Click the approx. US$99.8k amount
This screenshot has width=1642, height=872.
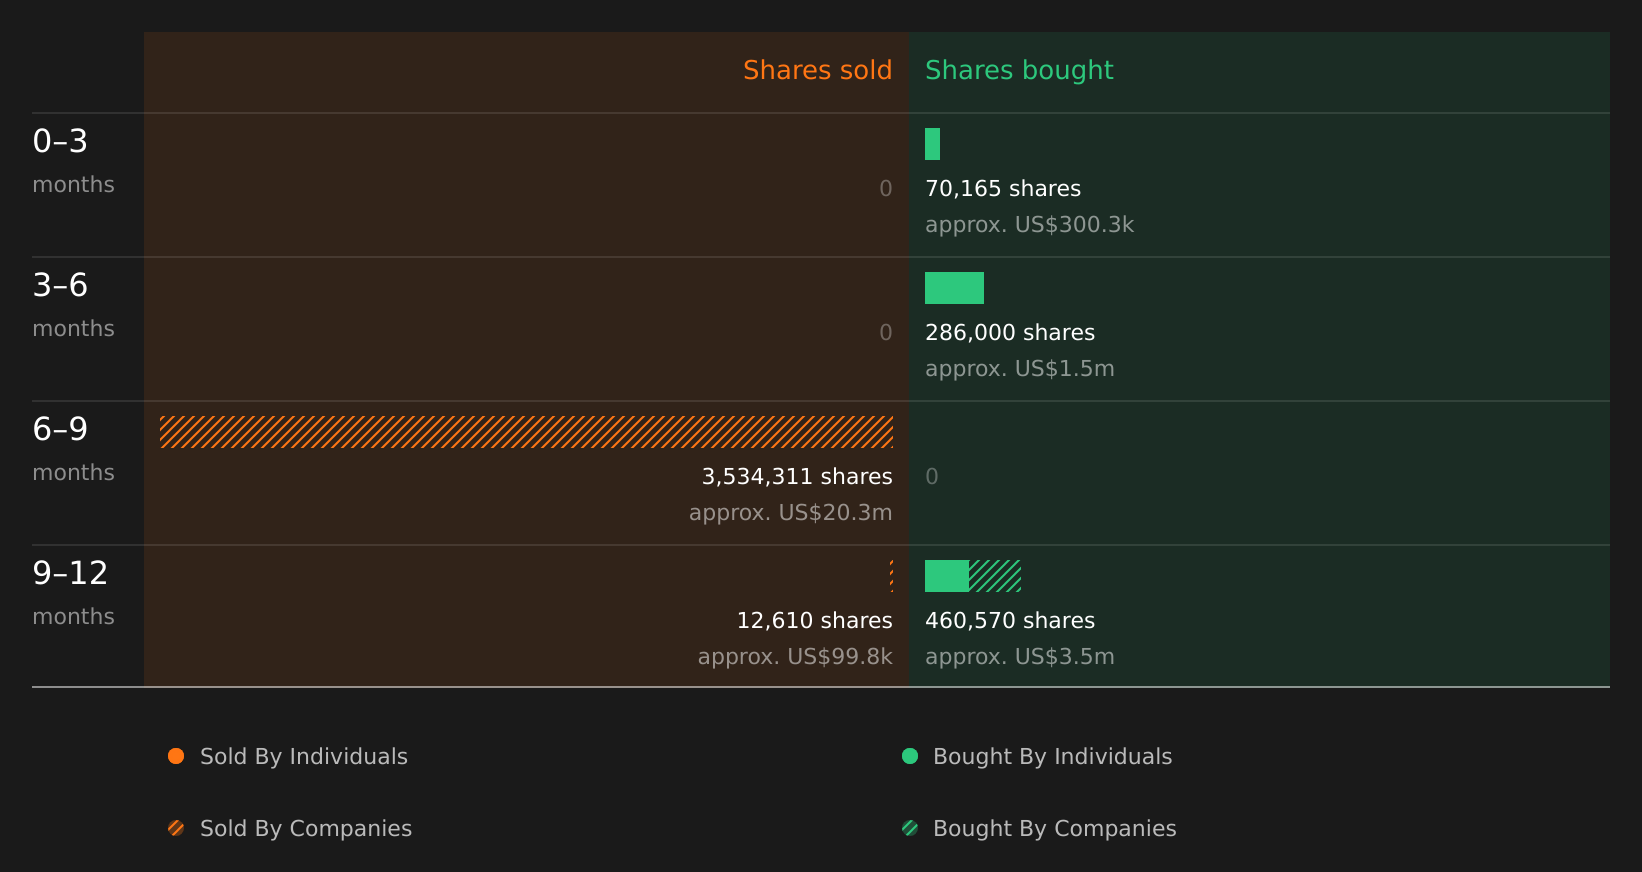click(795, 657)
